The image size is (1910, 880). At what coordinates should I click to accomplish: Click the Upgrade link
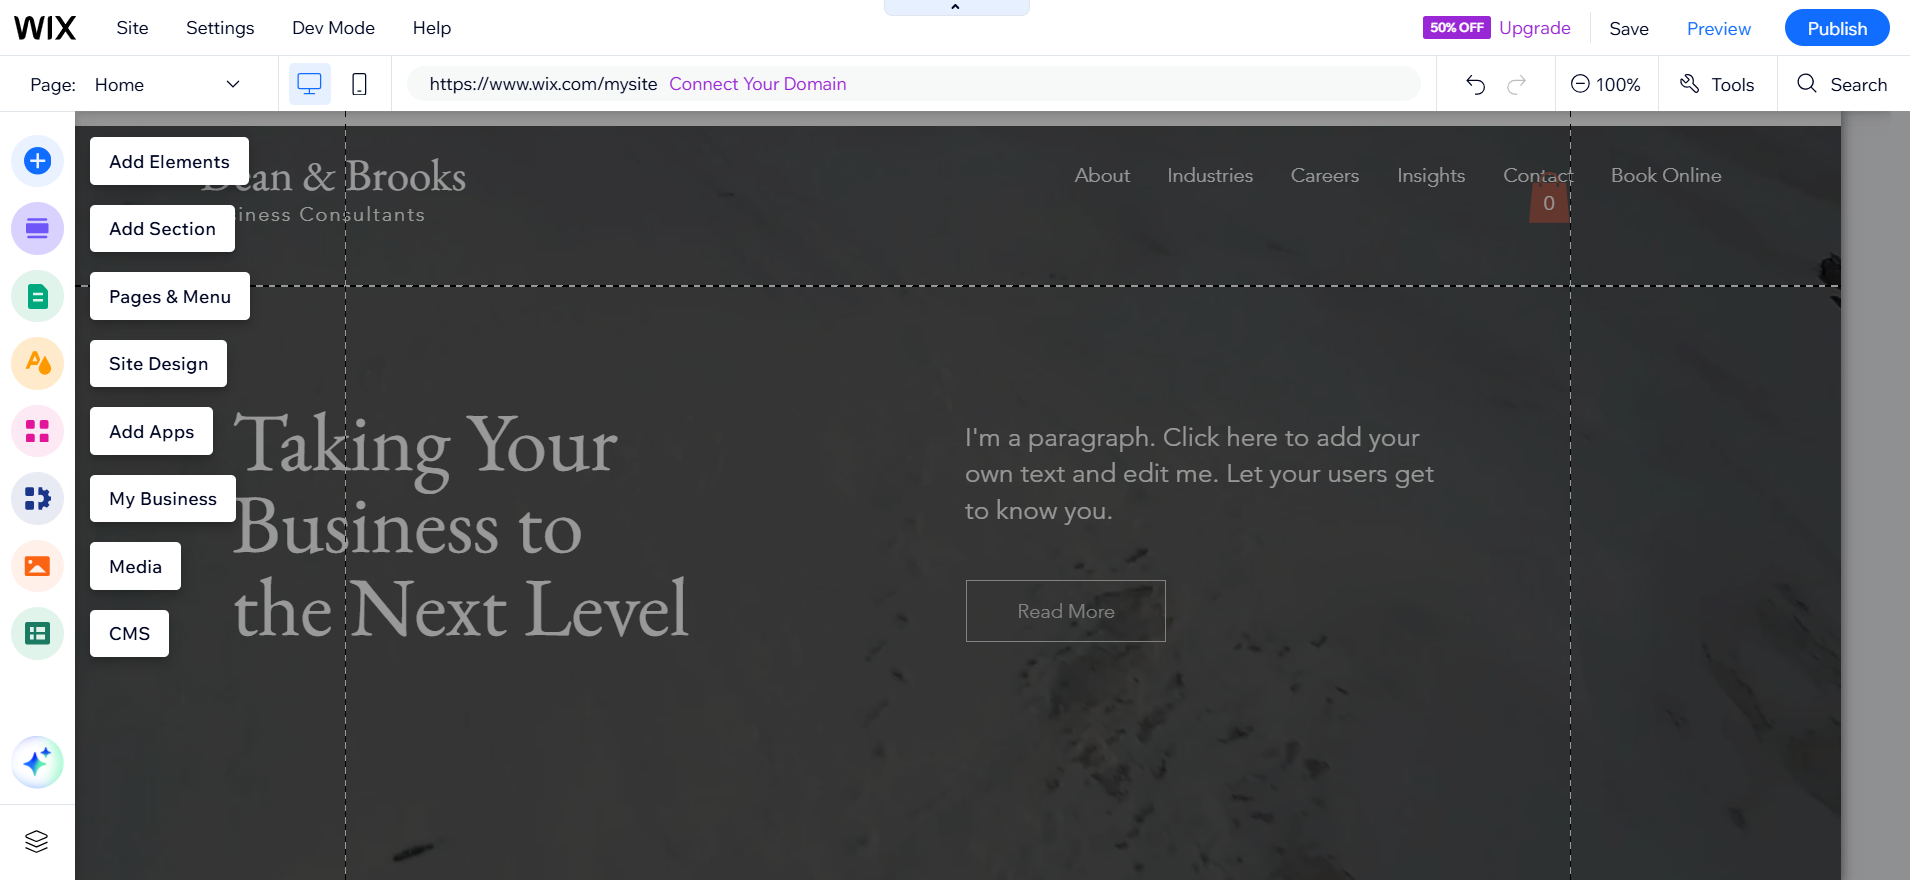(x=1535, y=28)
